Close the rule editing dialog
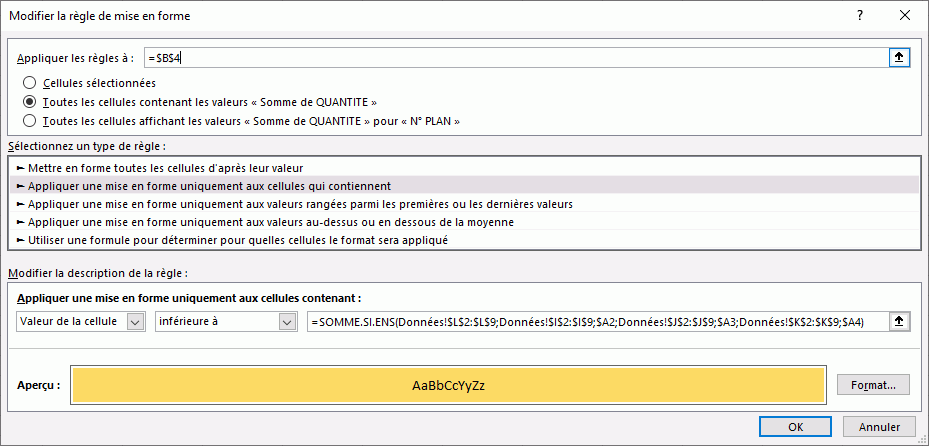This screenshot has height=446, width=929. [905, 16]
